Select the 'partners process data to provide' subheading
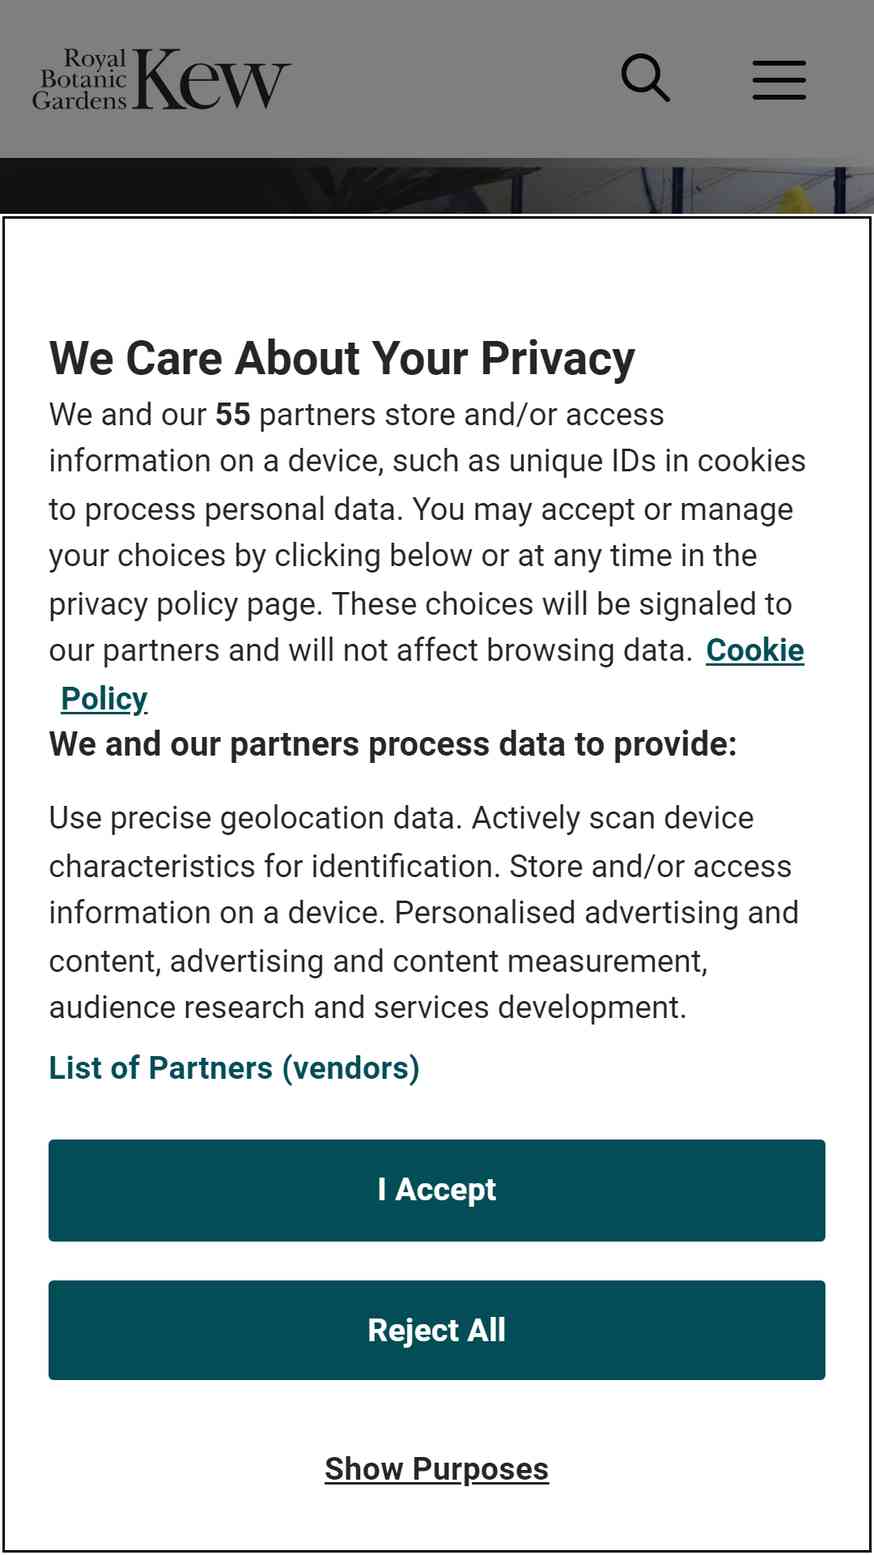The width and height of the screenshot is (874, 1555). (x=393, y=744)
